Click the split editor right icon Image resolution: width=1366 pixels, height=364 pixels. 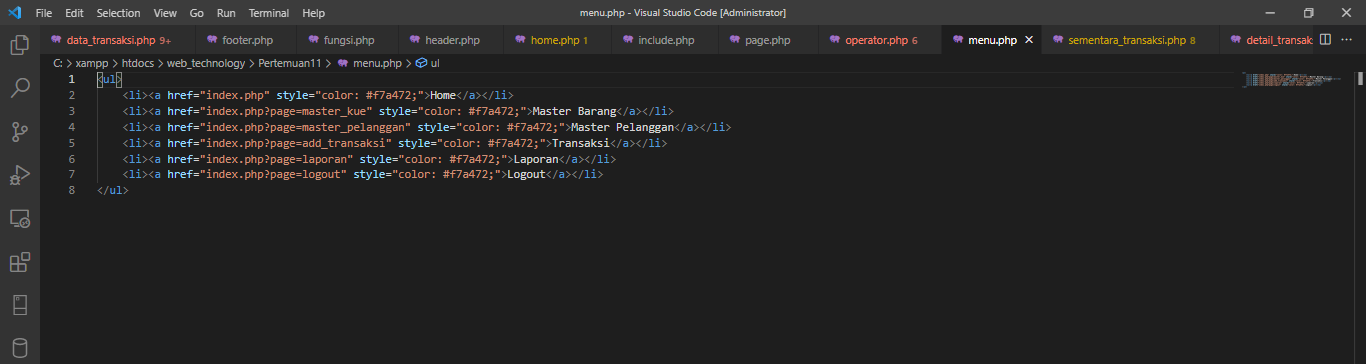(1325, 40)
